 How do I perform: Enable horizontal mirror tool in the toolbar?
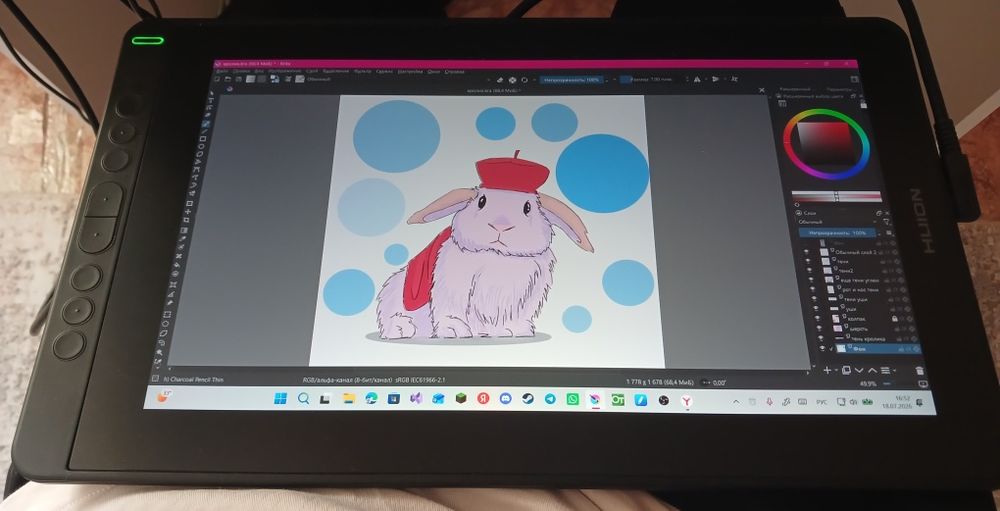click(696, 79)
